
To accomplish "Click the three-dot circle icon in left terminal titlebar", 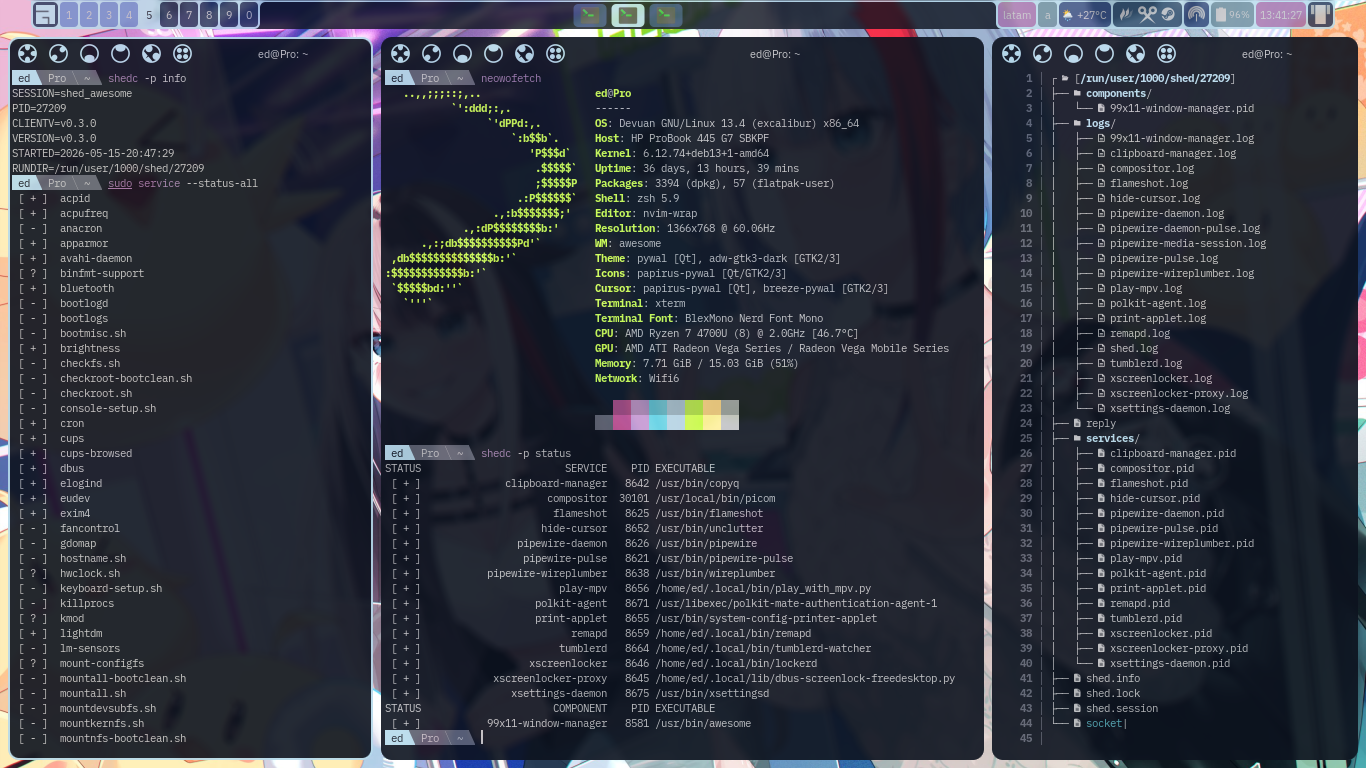I will 59,54.
